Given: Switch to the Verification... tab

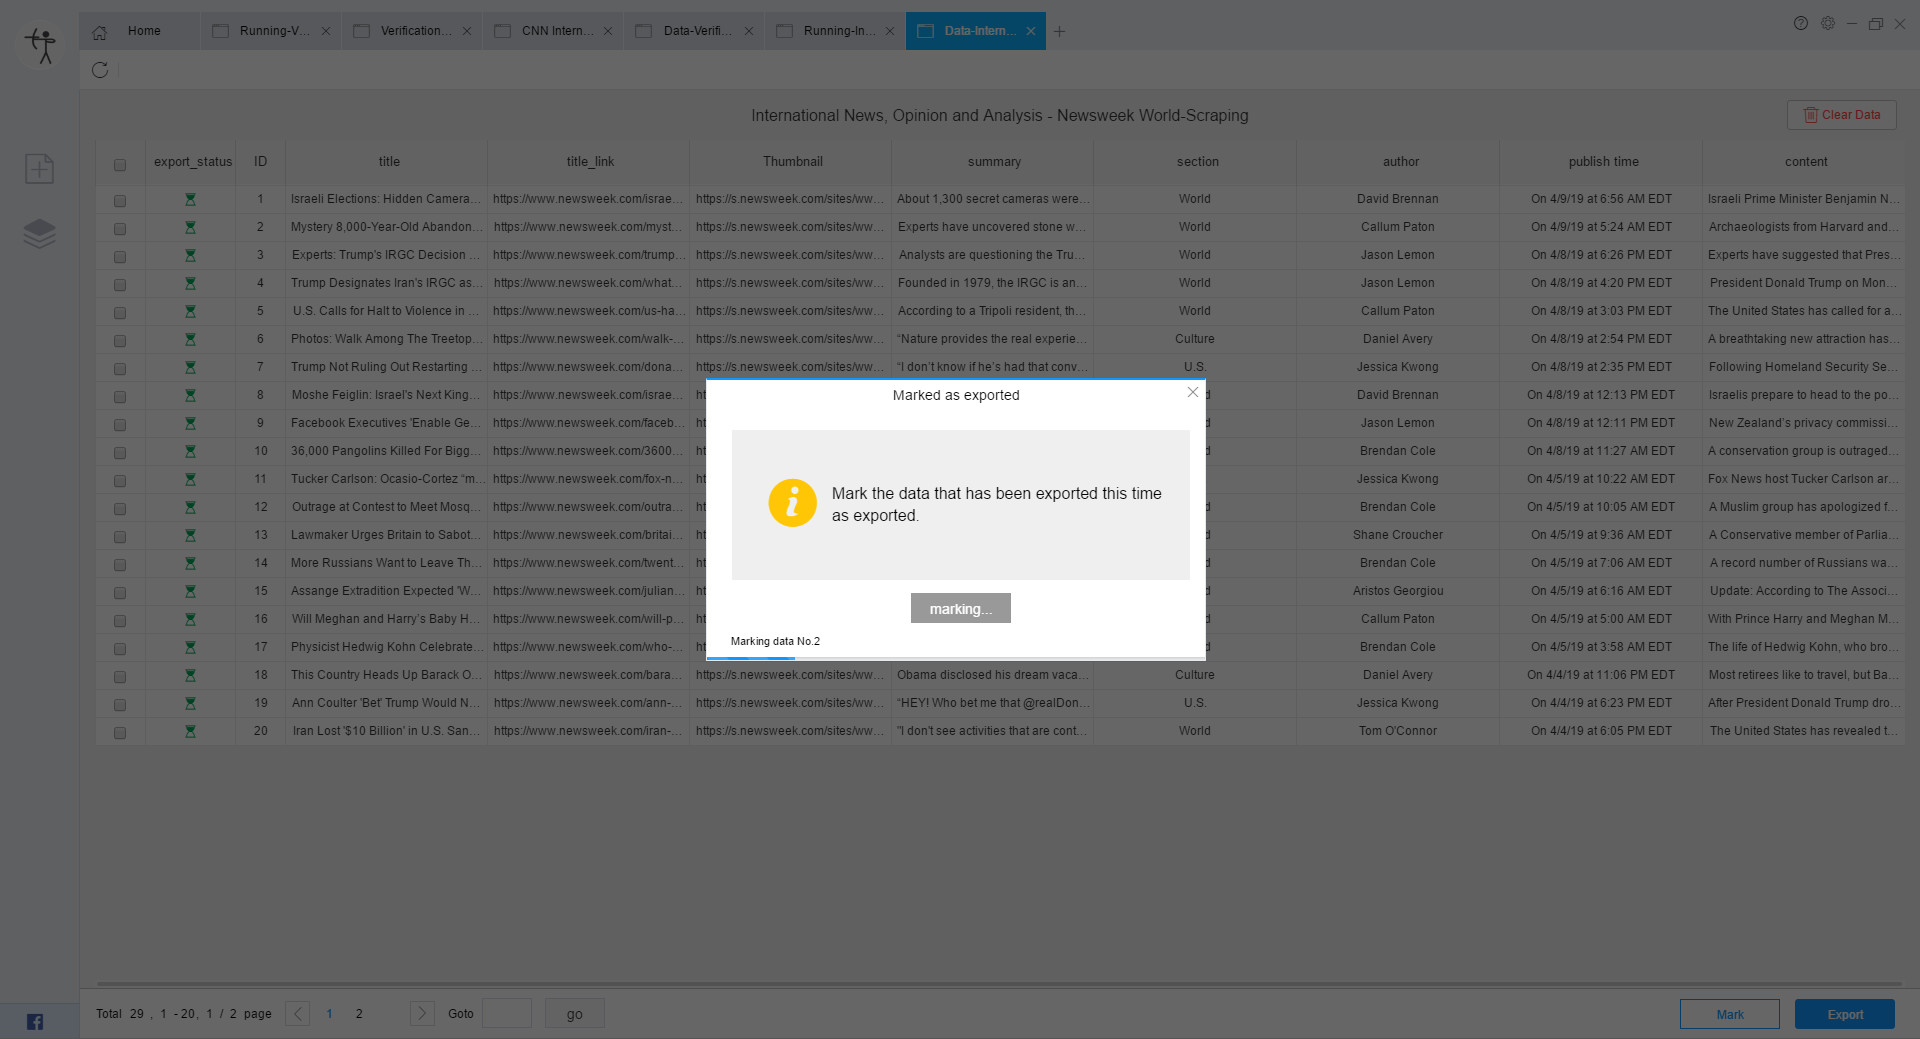Looking at the screenshot, I should coord(411,31).
